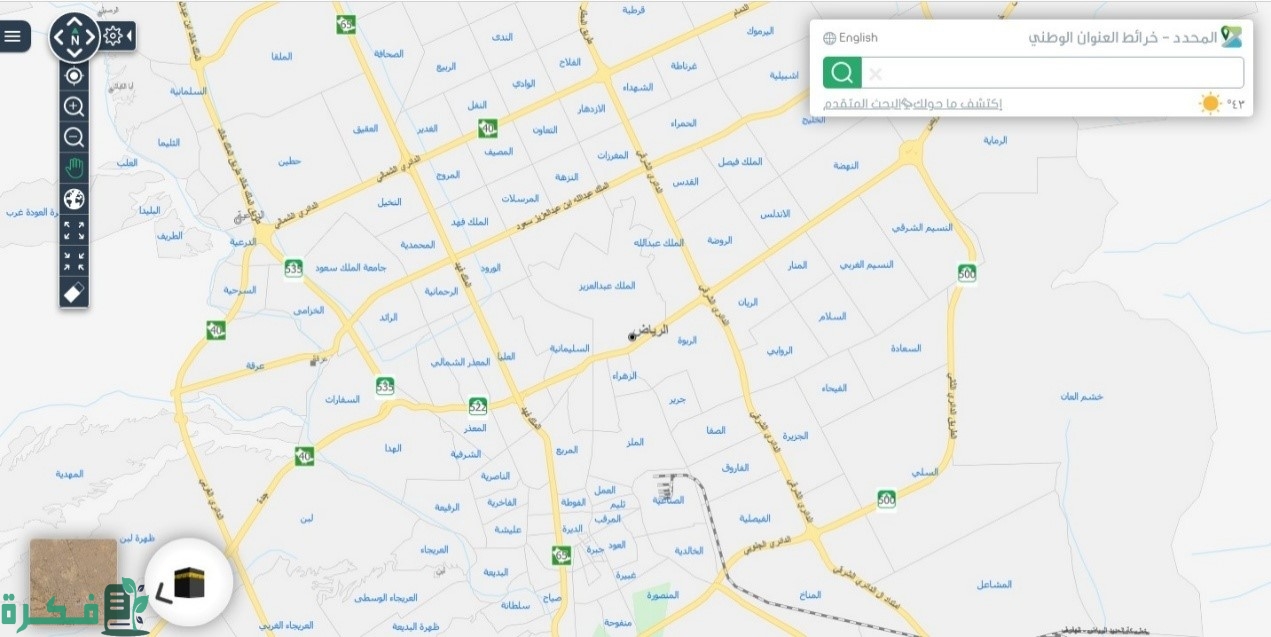Clear the search box with the X
This screenshot has width=1271, height=637.
(x=875, y=74)
